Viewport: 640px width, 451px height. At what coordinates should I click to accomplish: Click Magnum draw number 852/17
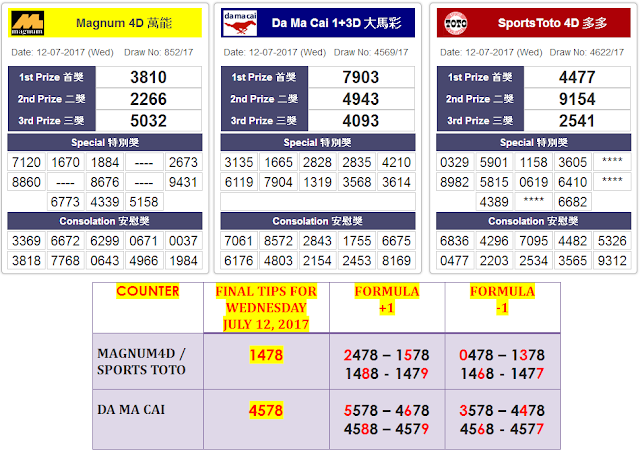coord(159,52)
